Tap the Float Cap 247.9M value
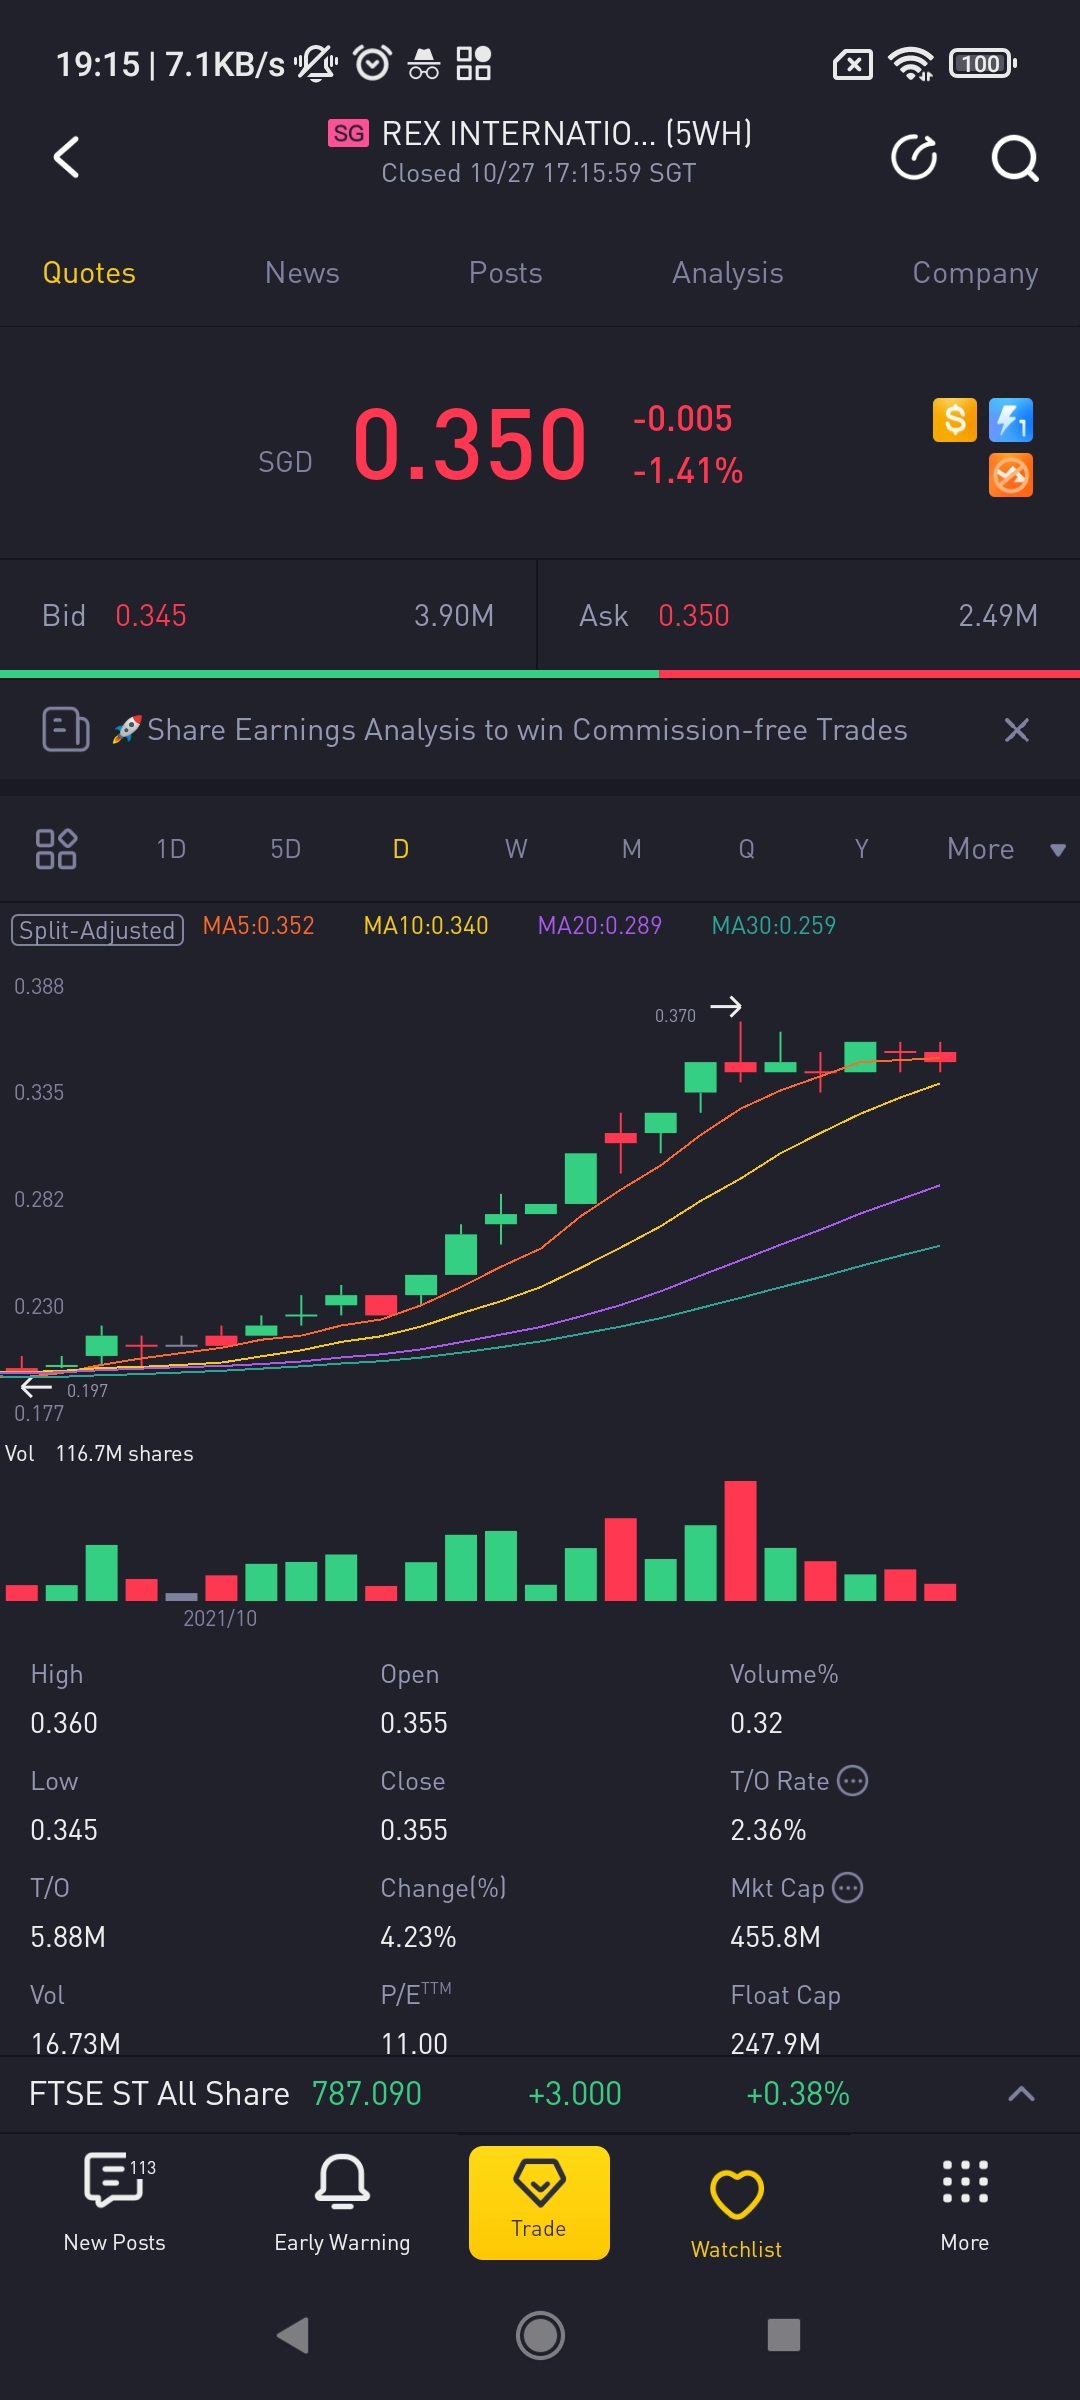This screenshot has width=1080, height=2400. [775, 2043]
